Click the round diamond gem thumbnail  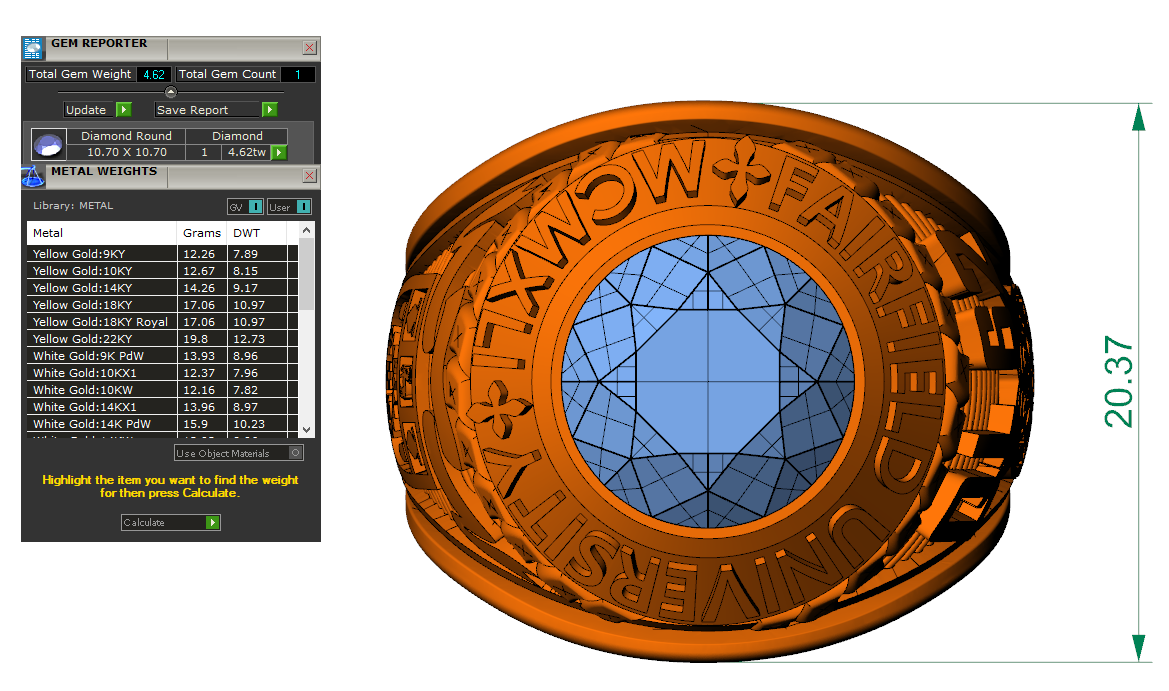tap(47, 145)
